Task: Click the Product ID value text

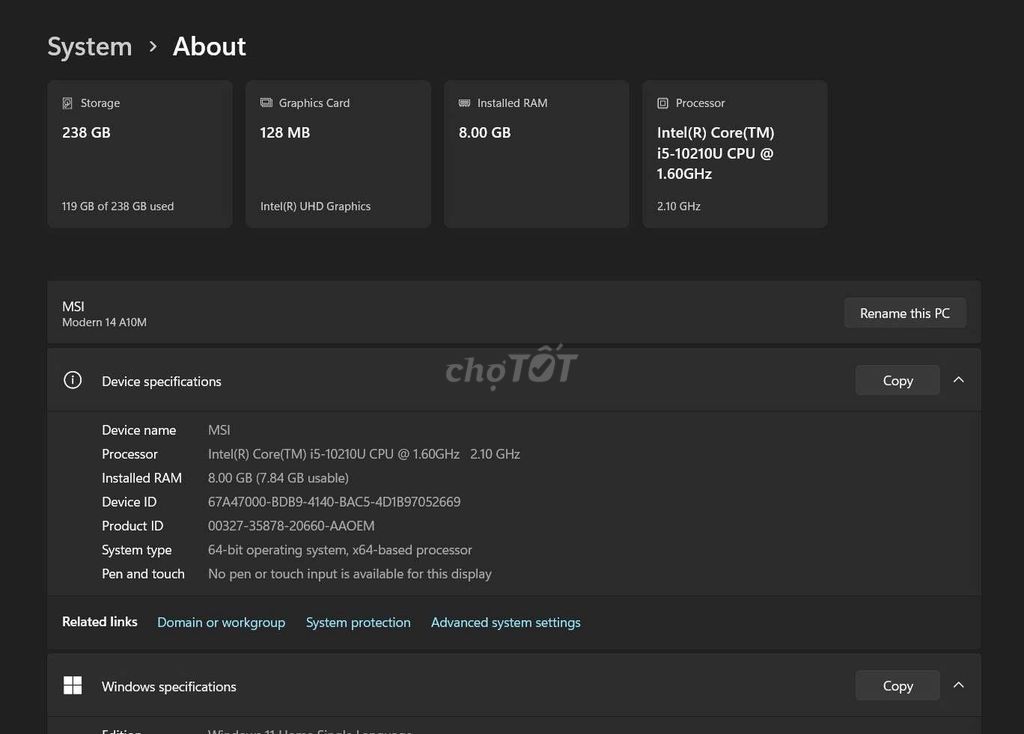Action: pos(291,526)
